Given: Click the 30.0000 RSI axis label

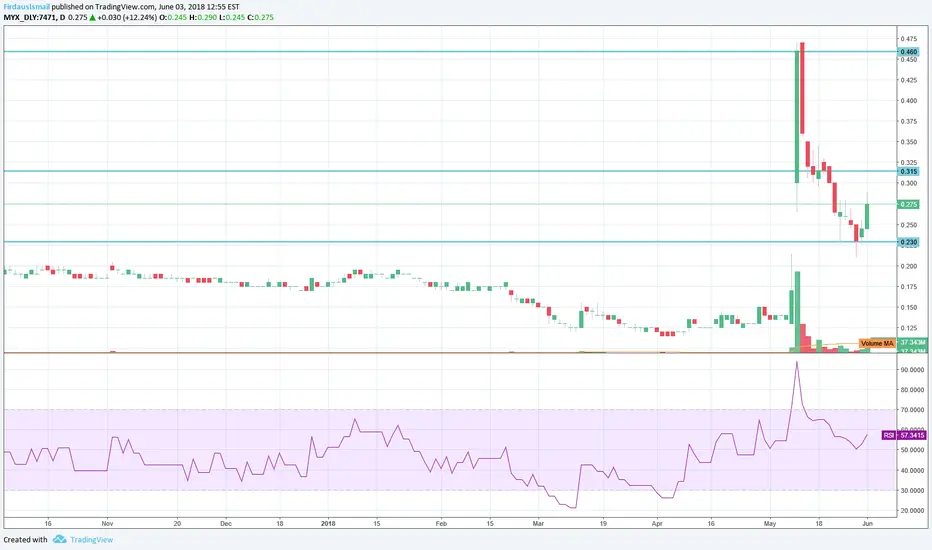Looking at the screenshot, I should 912,491.
